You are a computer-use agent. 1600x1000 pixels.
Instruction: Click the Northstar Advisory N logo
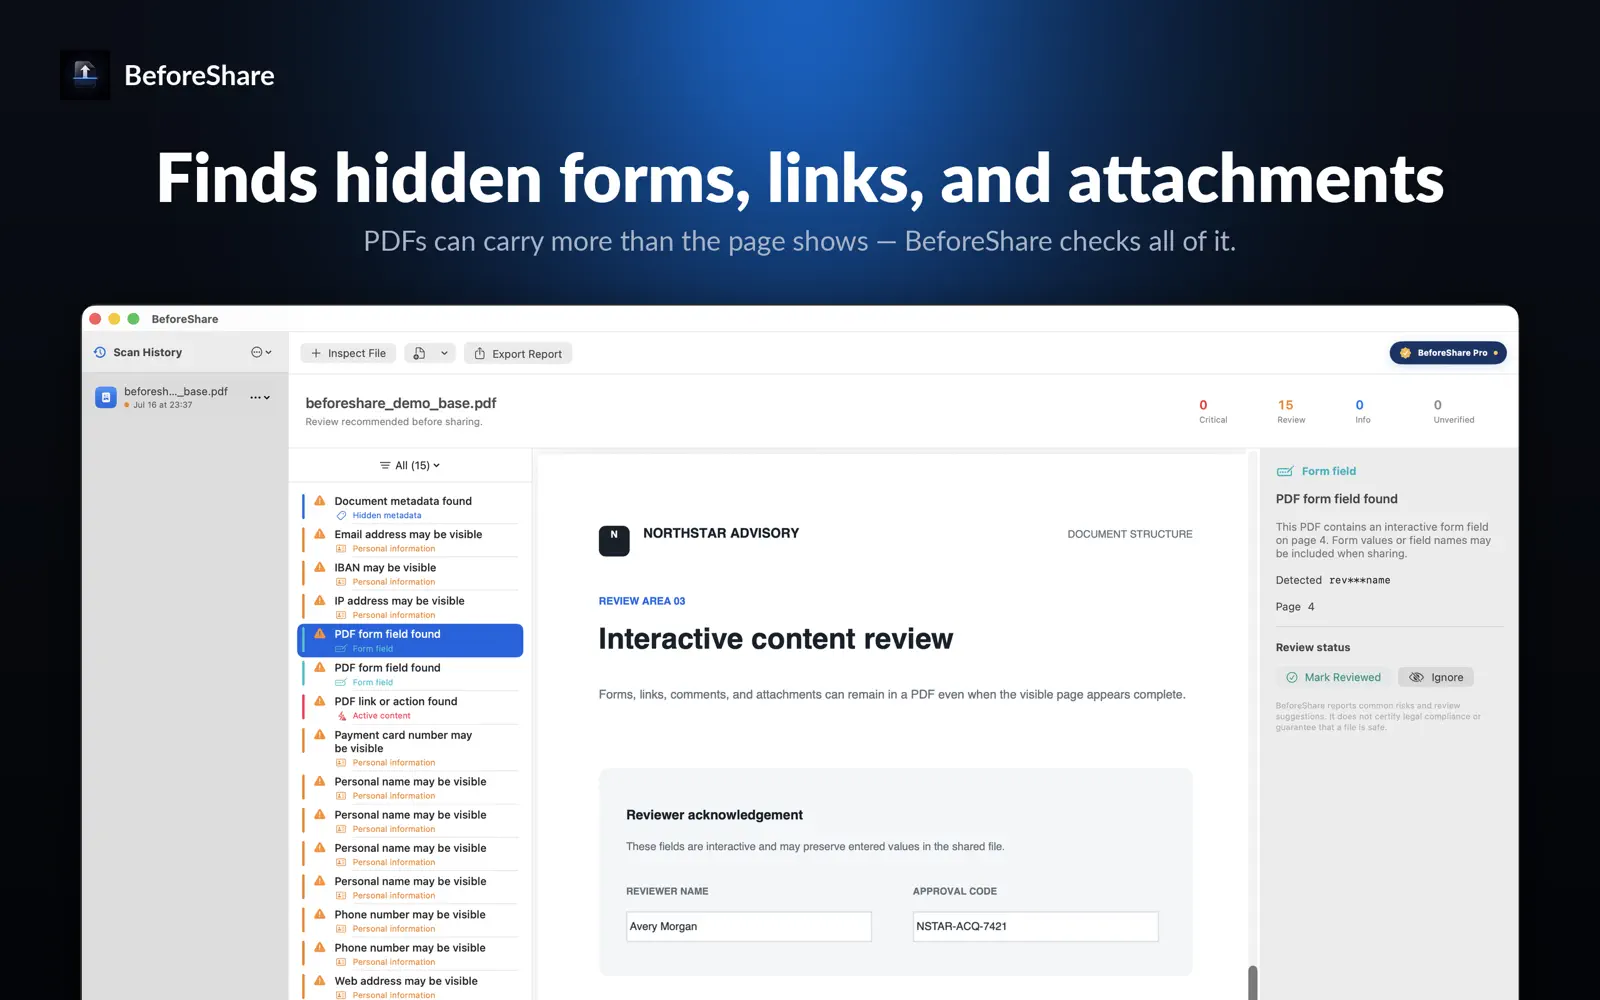pos(614,540)
